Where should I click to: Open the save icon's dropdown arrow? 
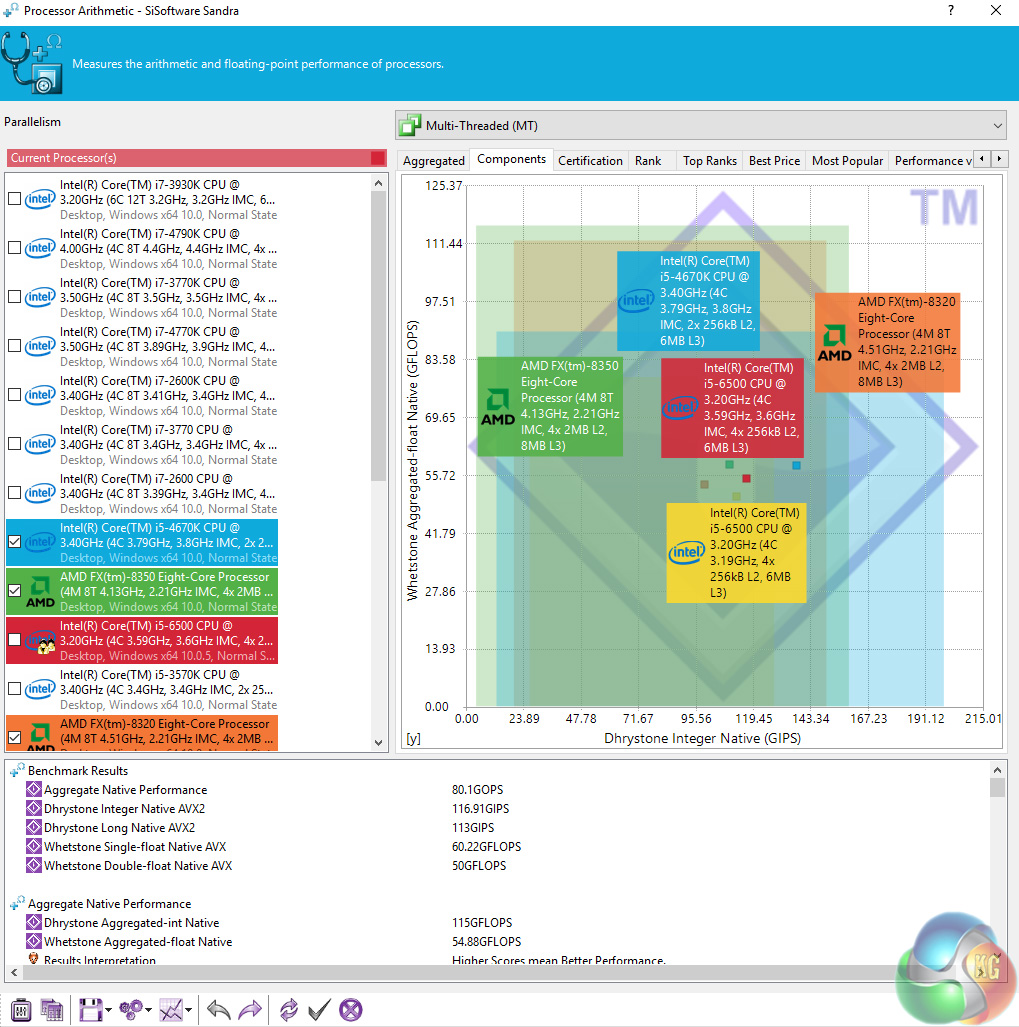point(108,1010)
